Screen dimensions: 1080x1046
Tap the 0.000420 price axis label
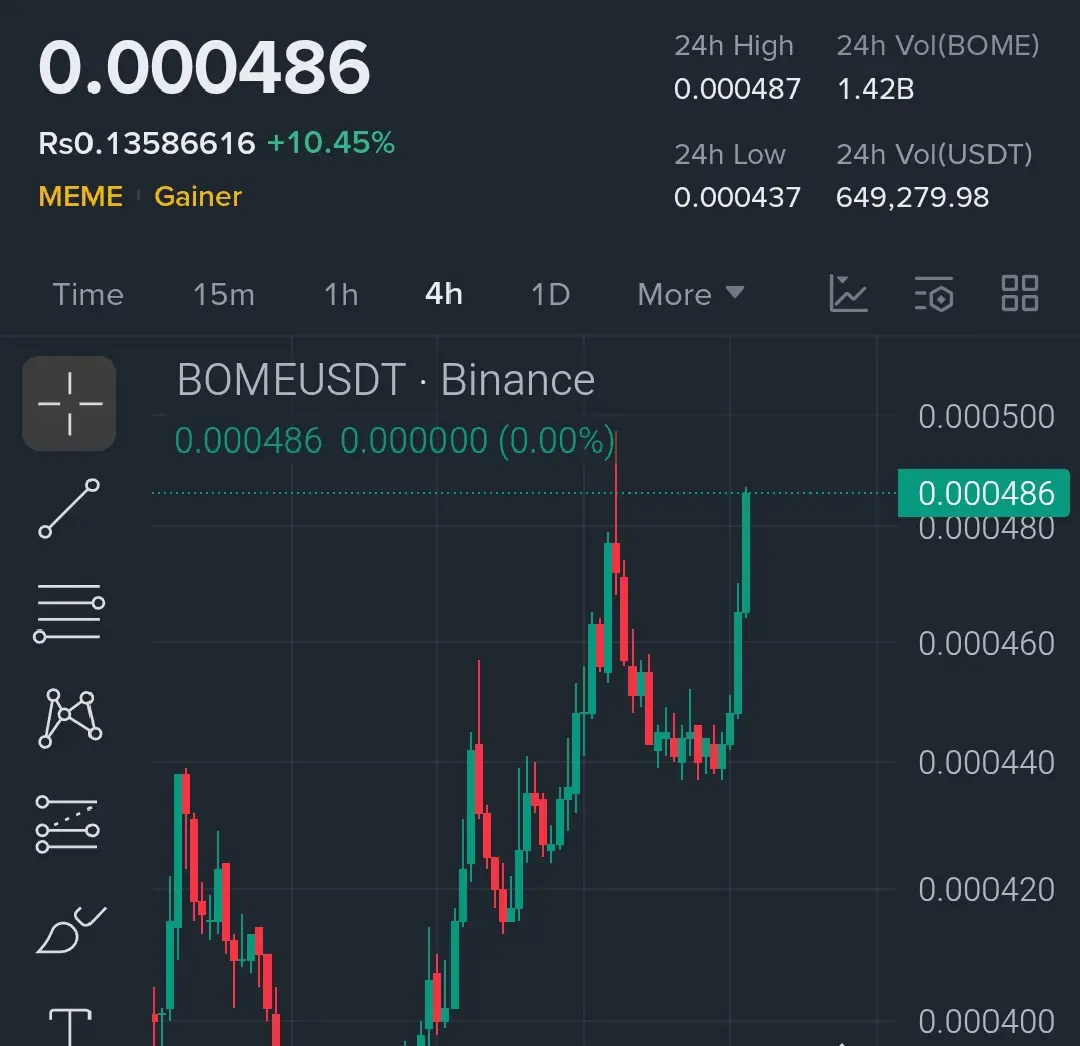[x=986, y=890]
